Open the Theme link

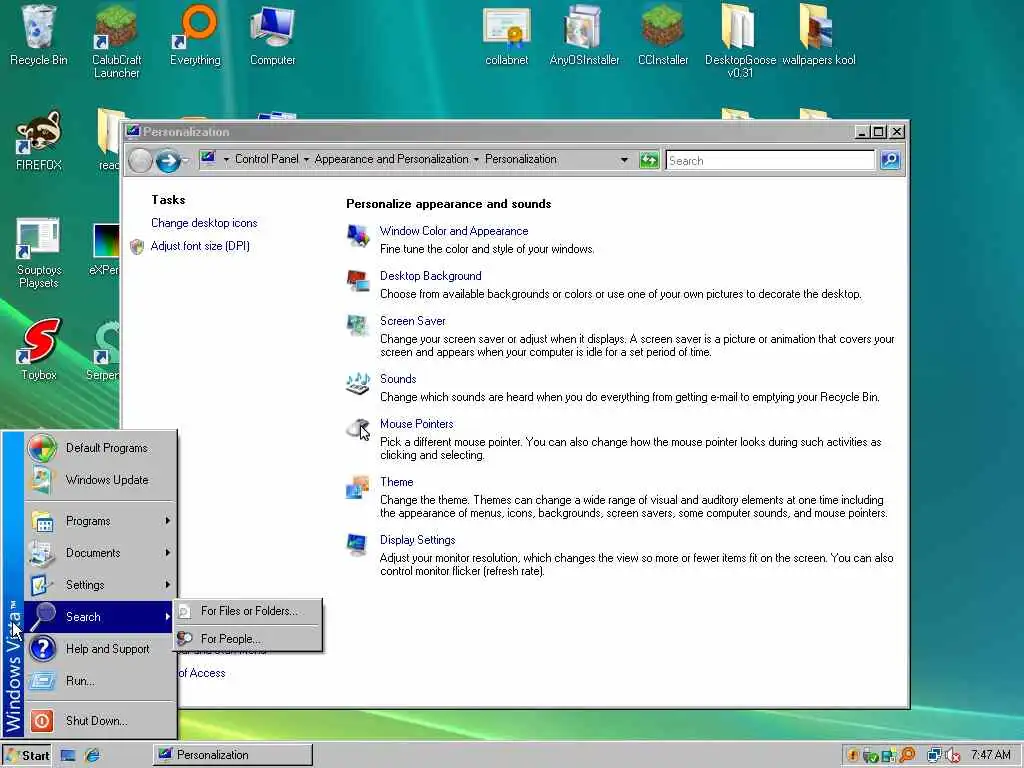pyautogui.click(x=396, y=482)
